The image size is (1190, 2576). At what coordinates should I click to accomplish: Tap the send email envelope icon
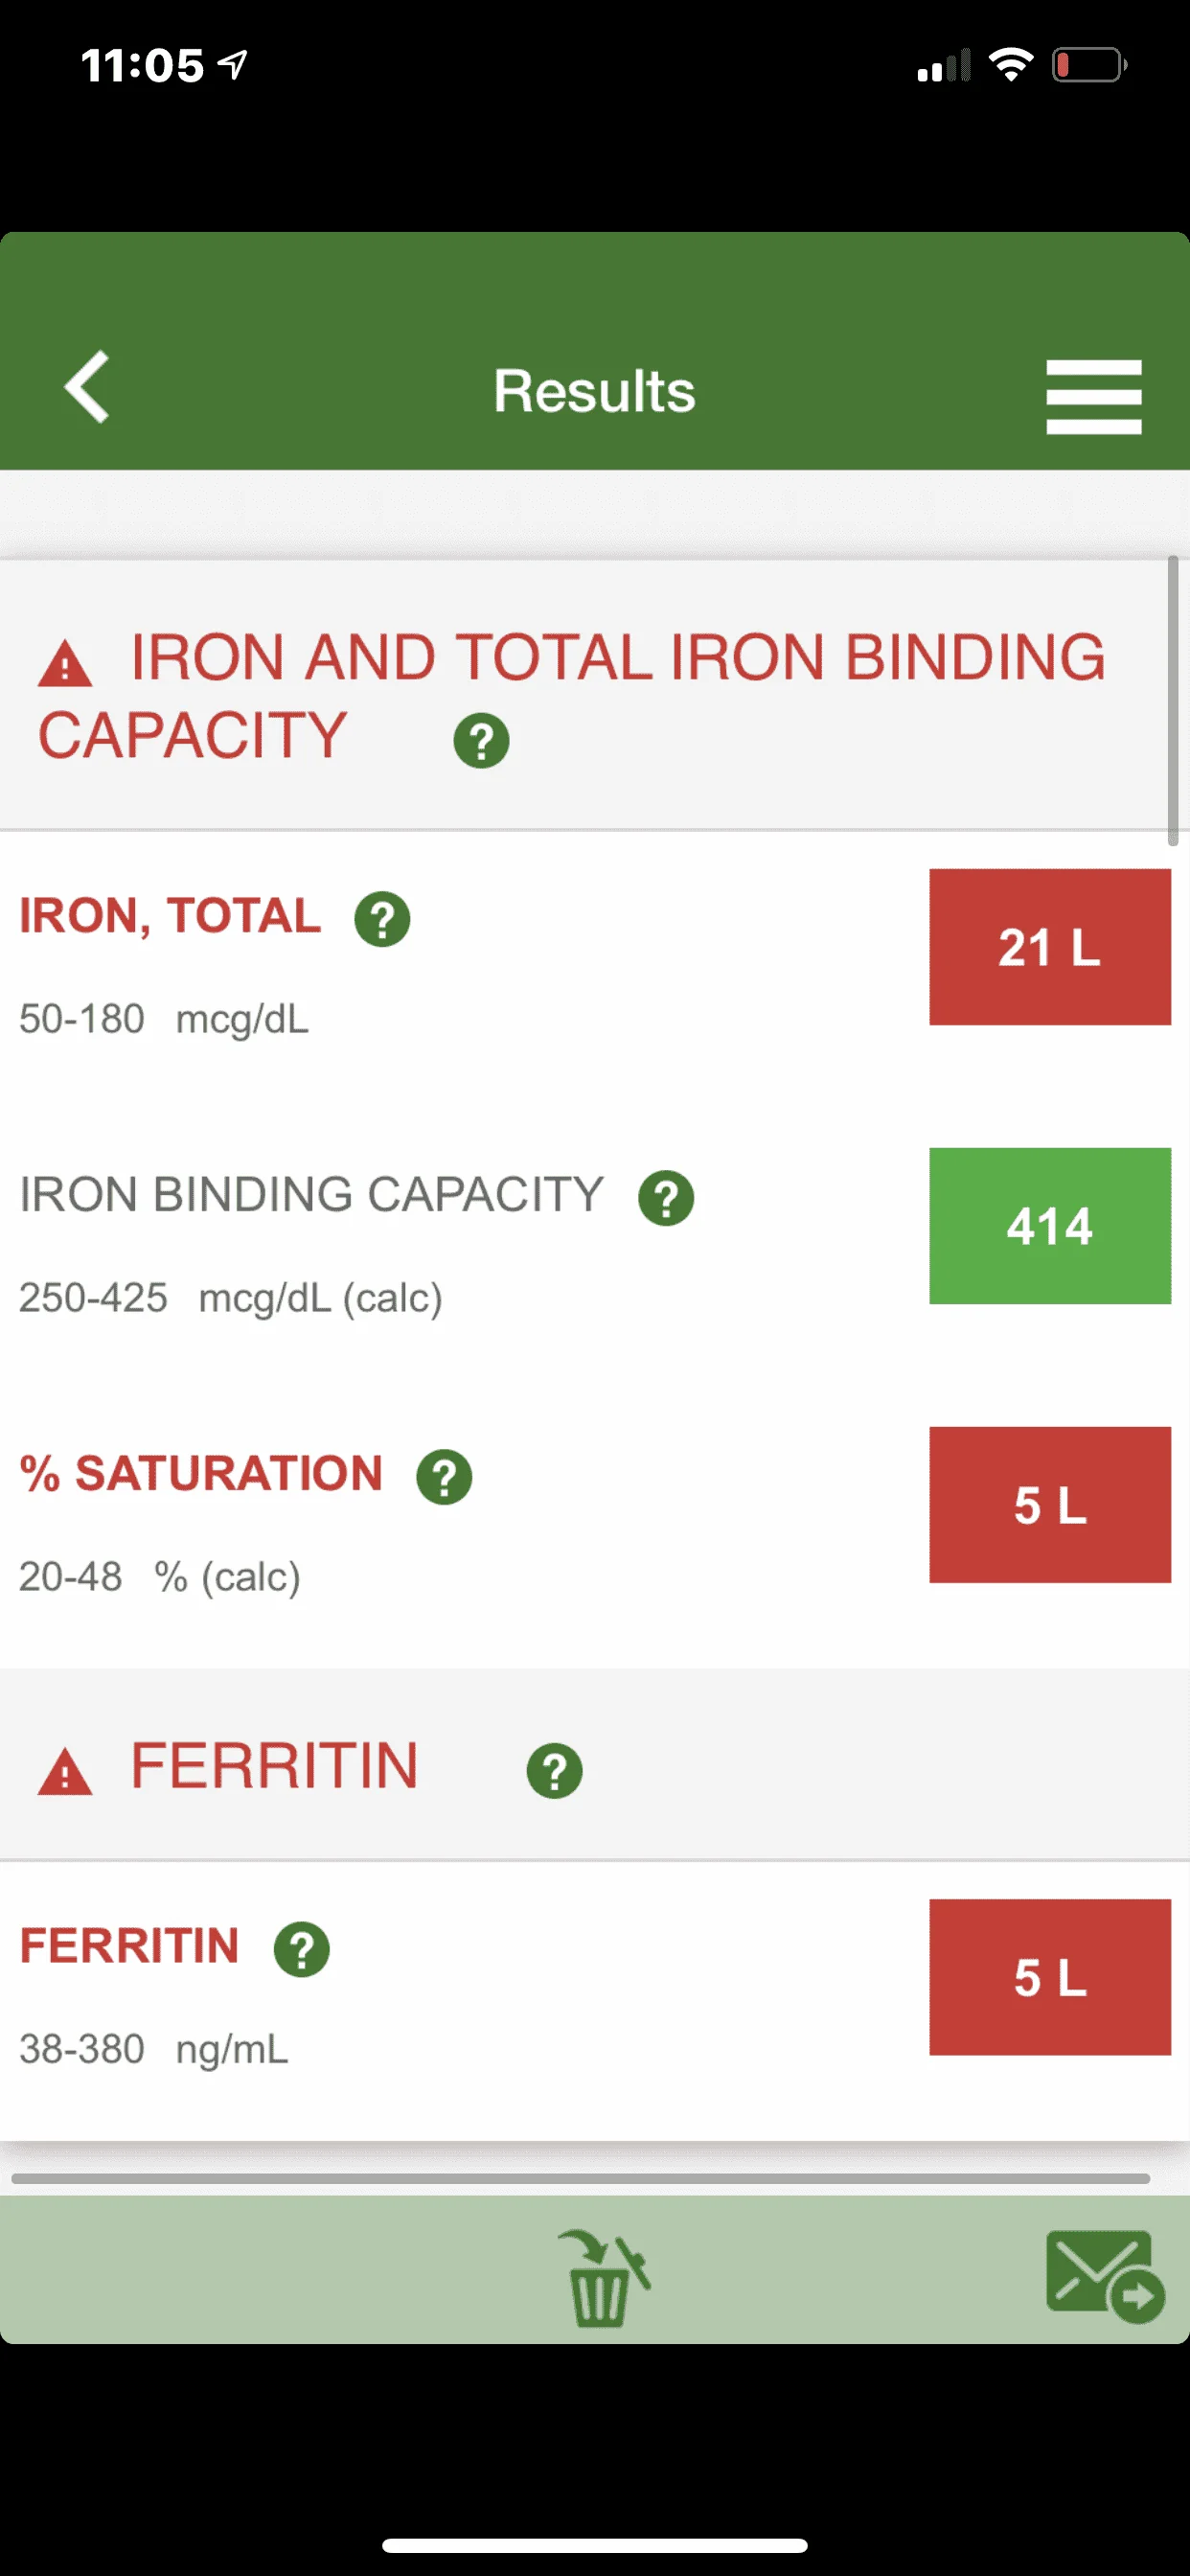pos(1105,2275)
